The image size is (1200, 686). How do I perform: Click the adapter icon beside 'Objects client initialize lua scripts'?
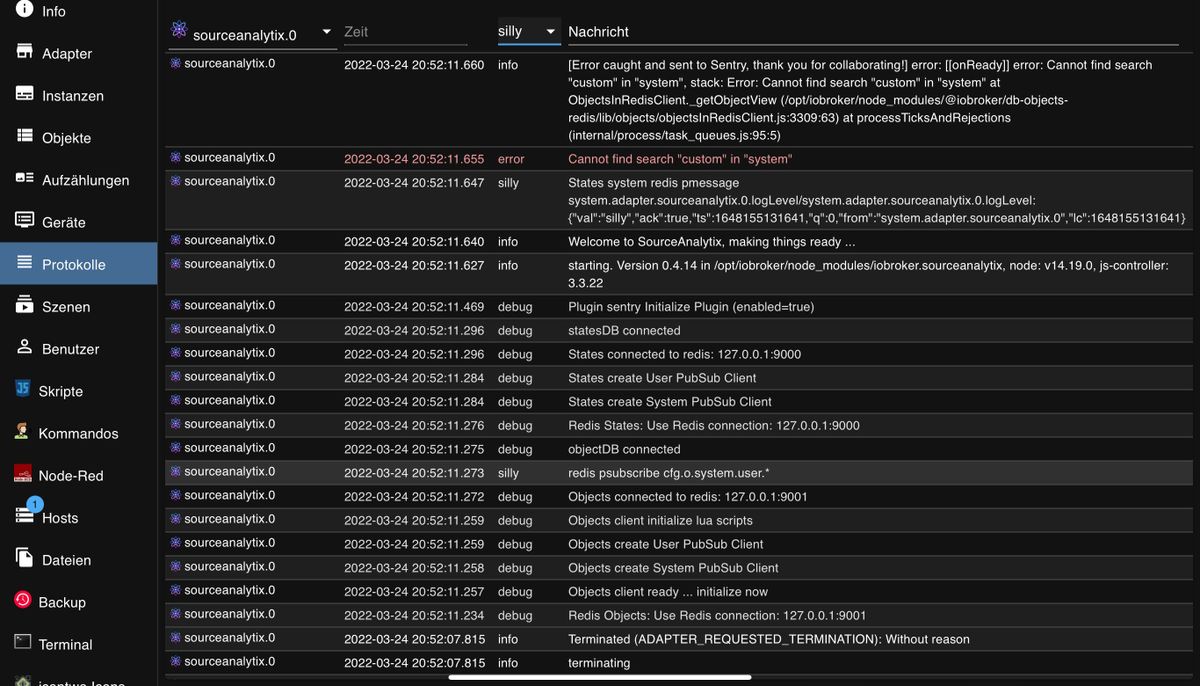(x=175, y=519)
